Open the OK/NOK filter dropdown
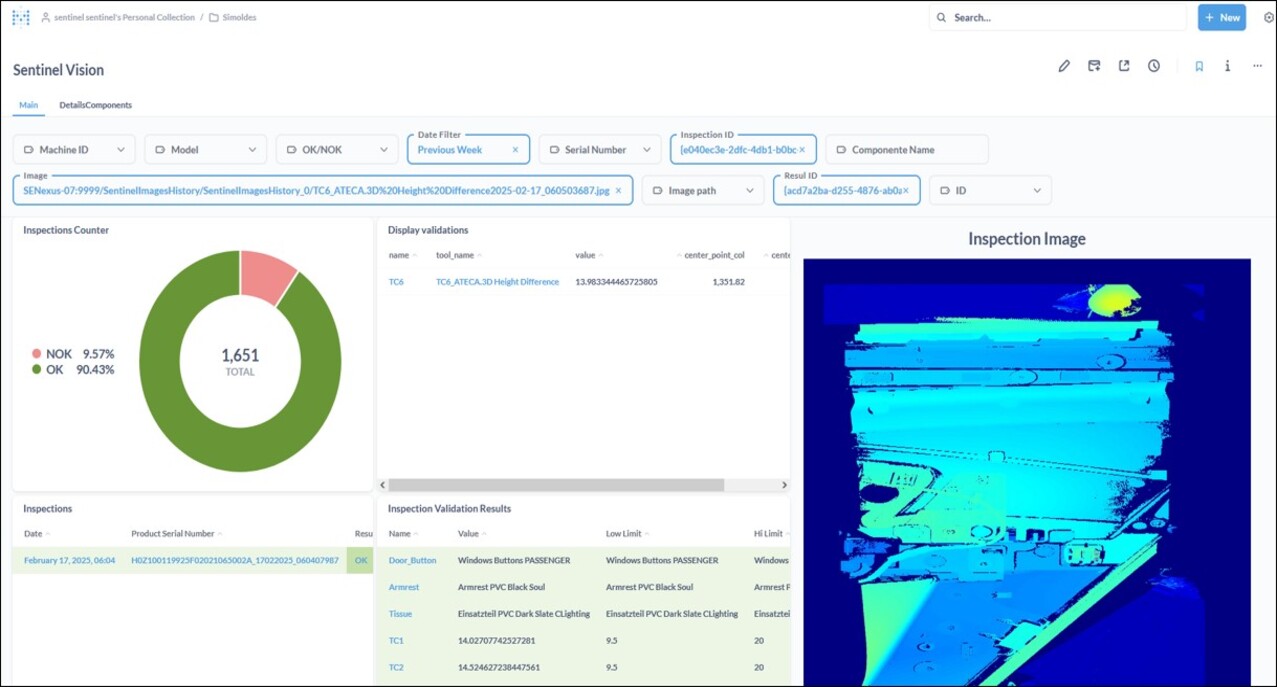1277x687 pixels. (336, 150)
